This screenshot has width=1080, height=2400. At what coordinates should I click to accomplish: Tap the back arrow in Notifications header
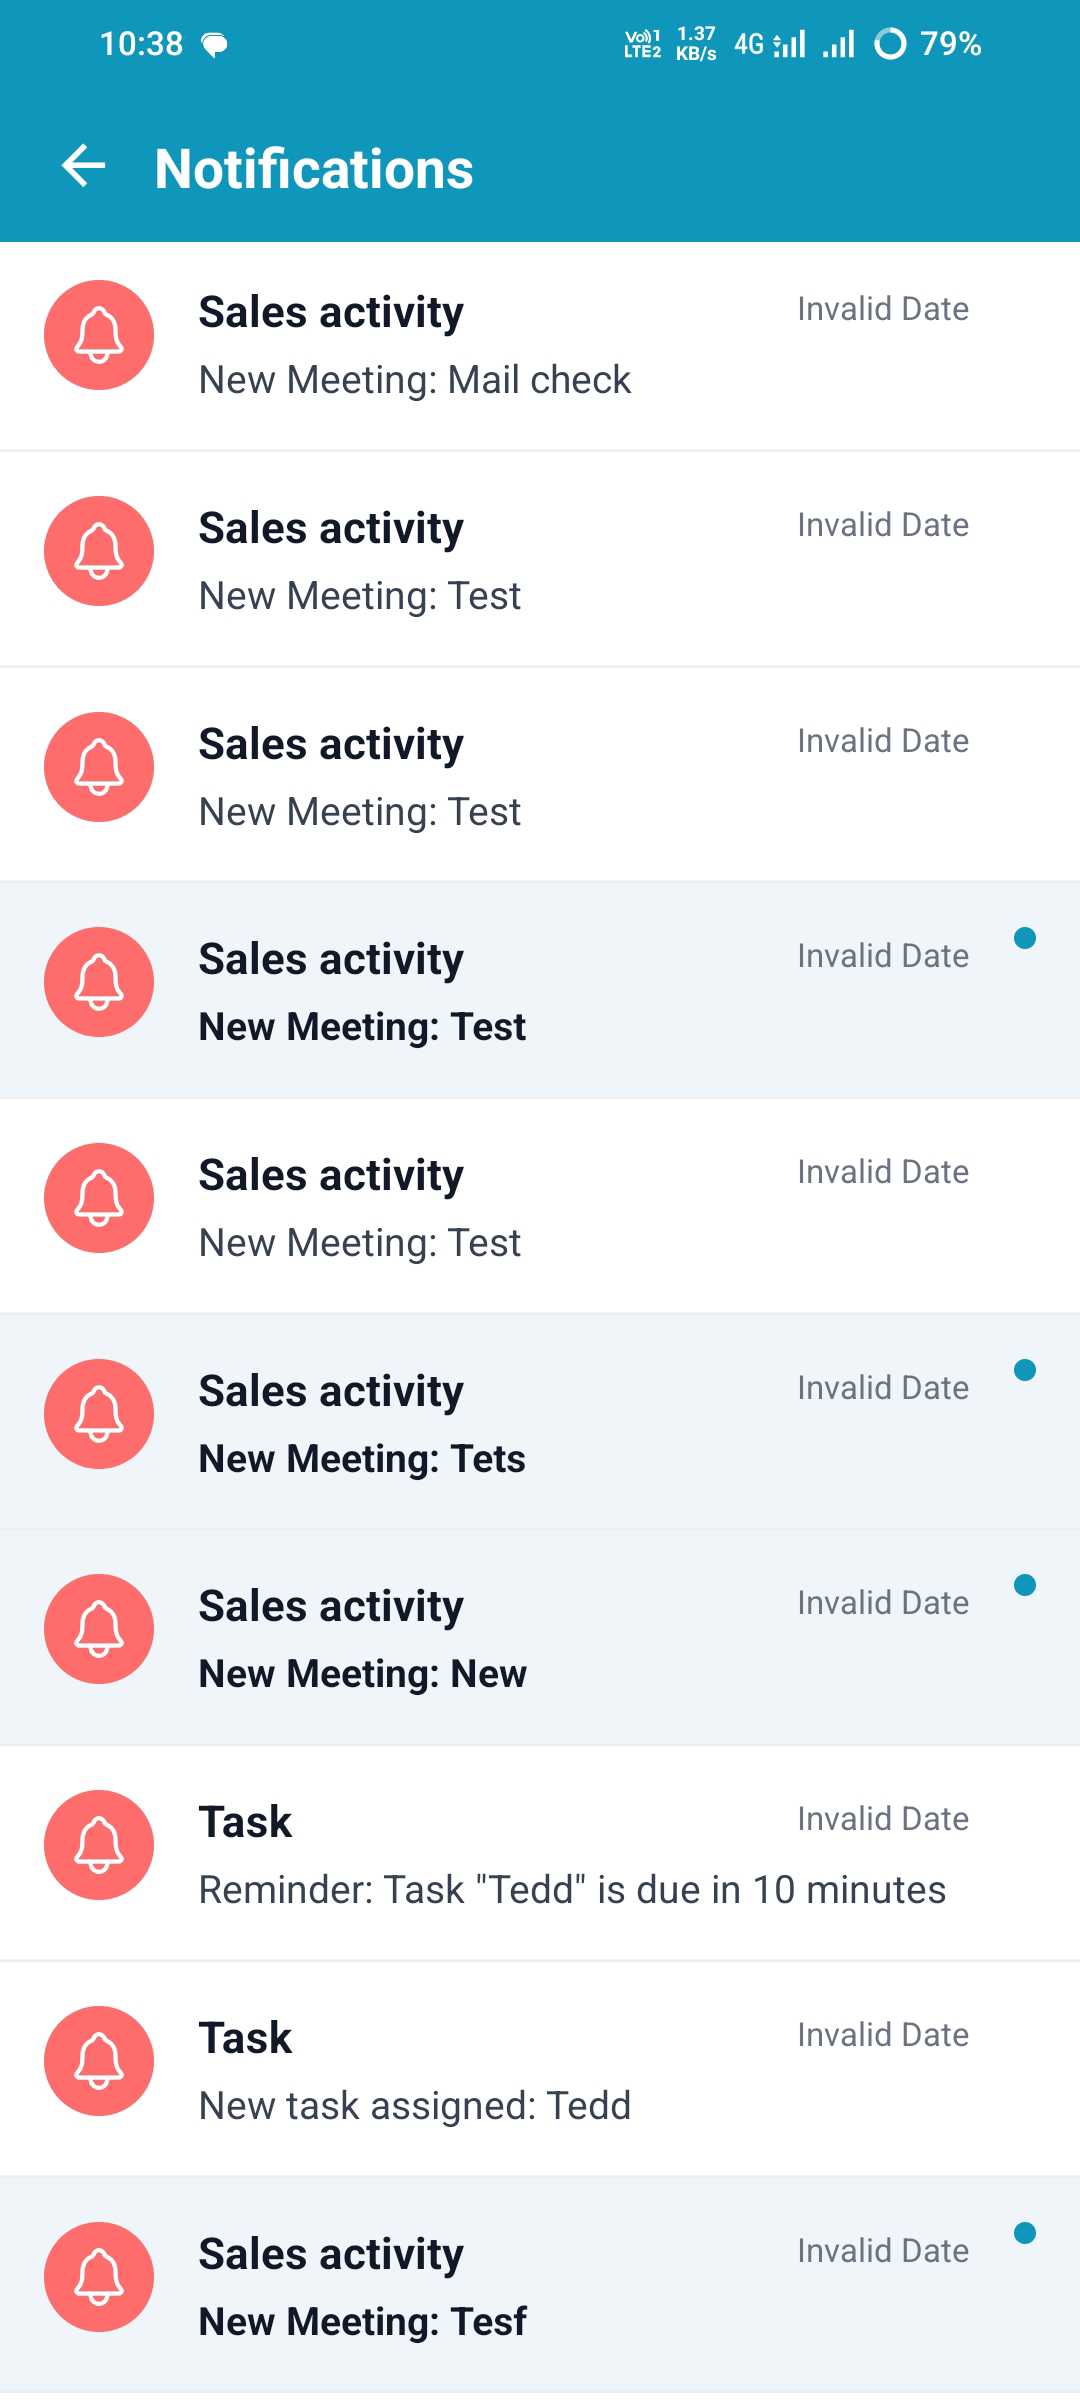pos(84,166)
